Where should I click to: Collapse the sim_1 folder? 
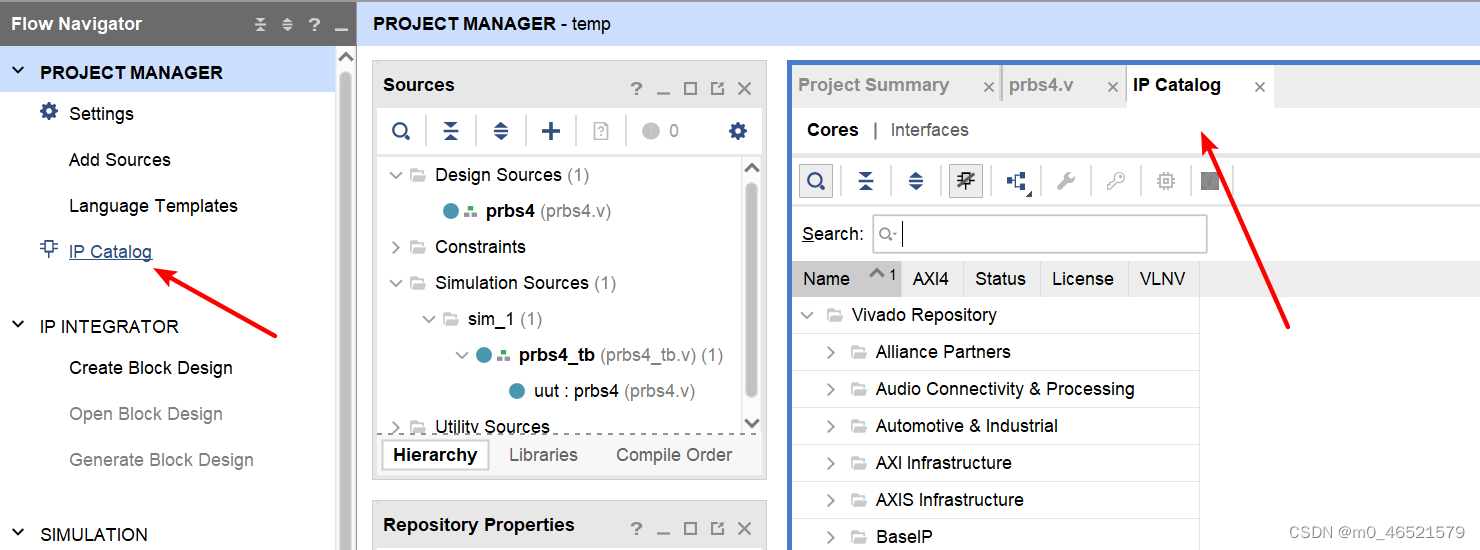428,319
